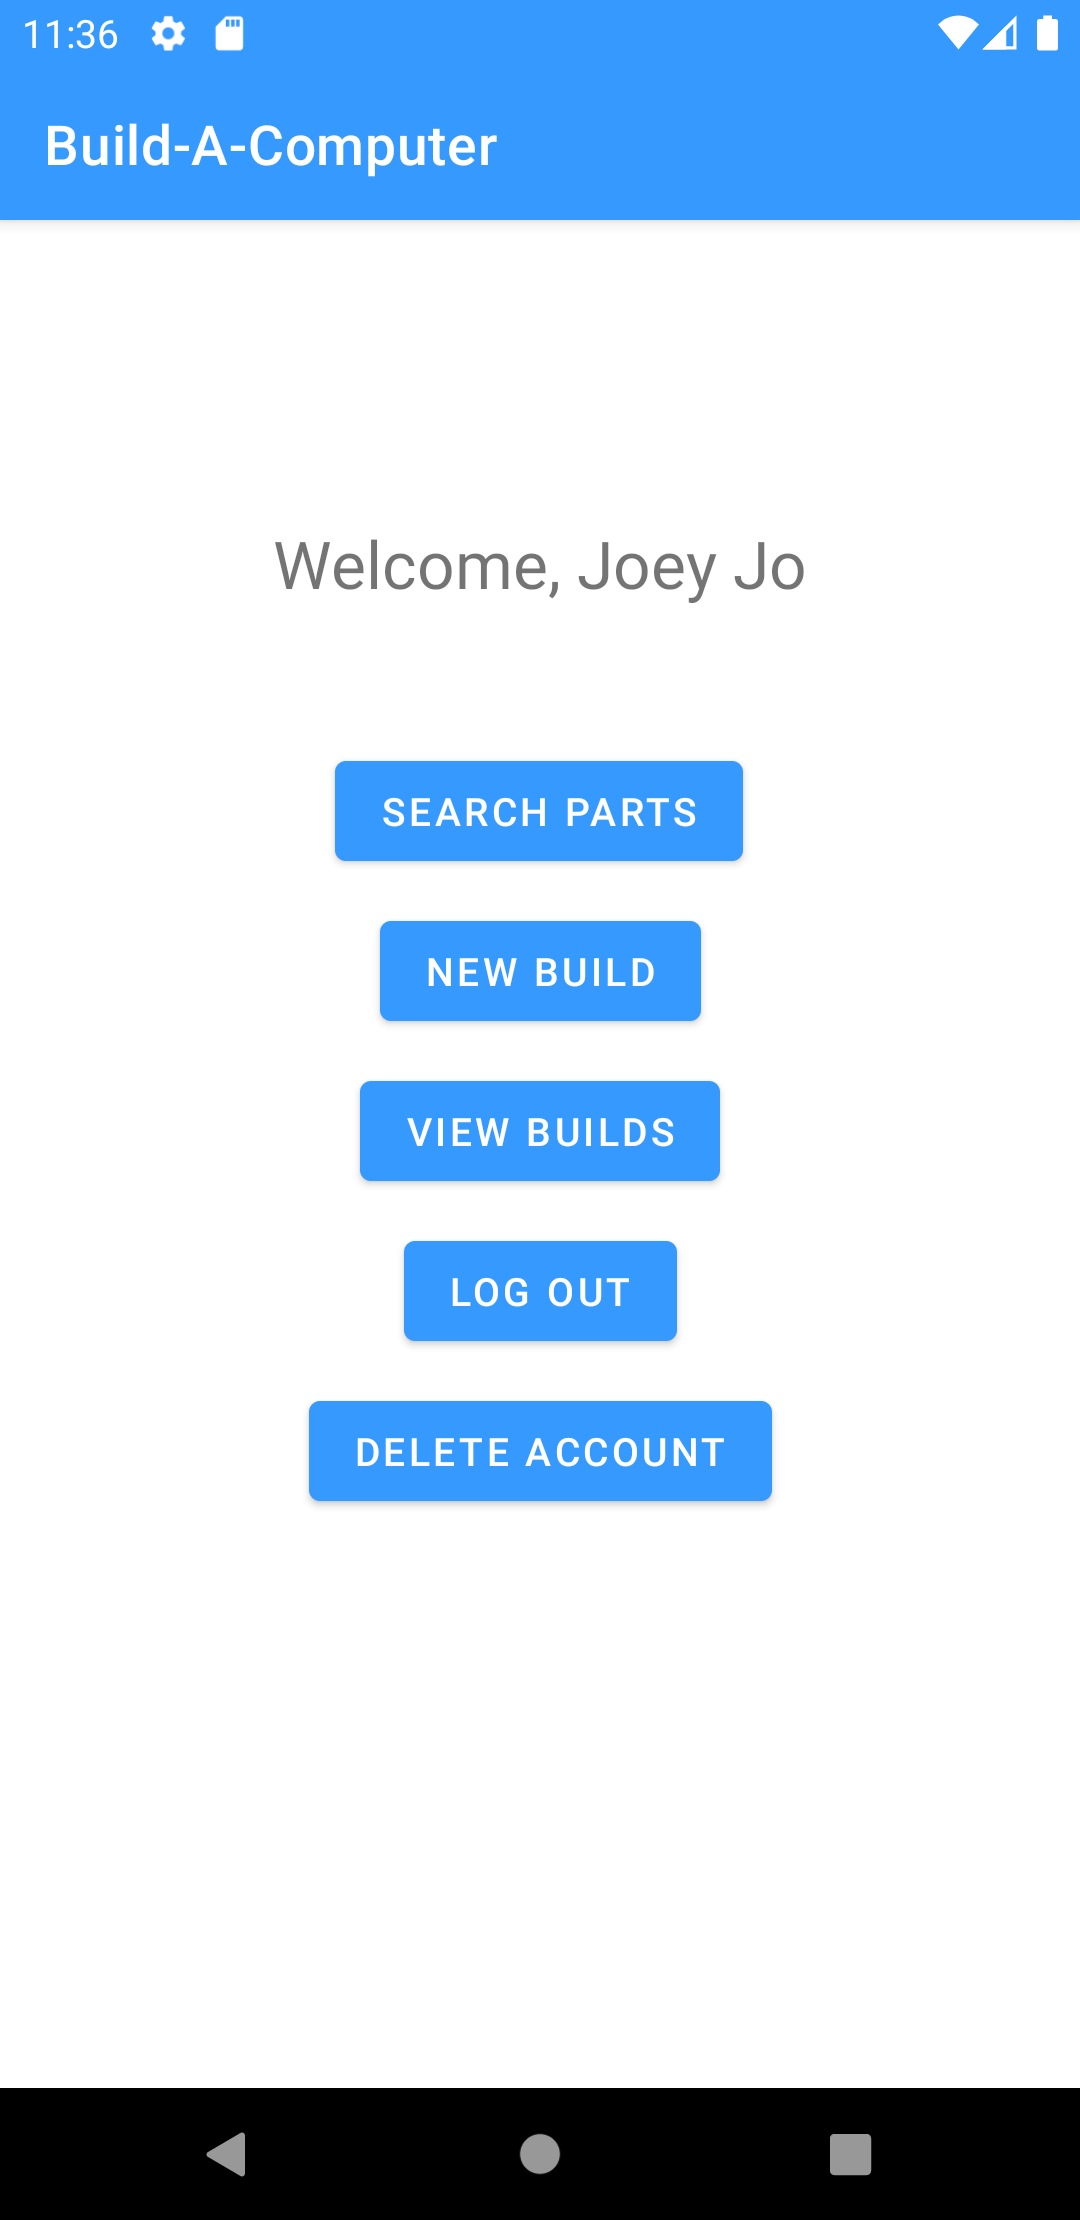Tap the clock showing 11:36
This screenshot has width=1080, height=2220.
click(70, 33)
